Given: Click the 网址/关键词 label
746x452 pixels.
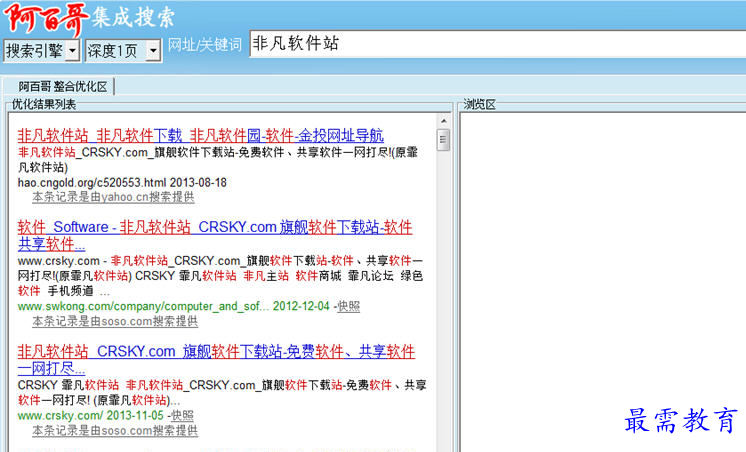Looking at the screenshot, I should pos(205,45).
